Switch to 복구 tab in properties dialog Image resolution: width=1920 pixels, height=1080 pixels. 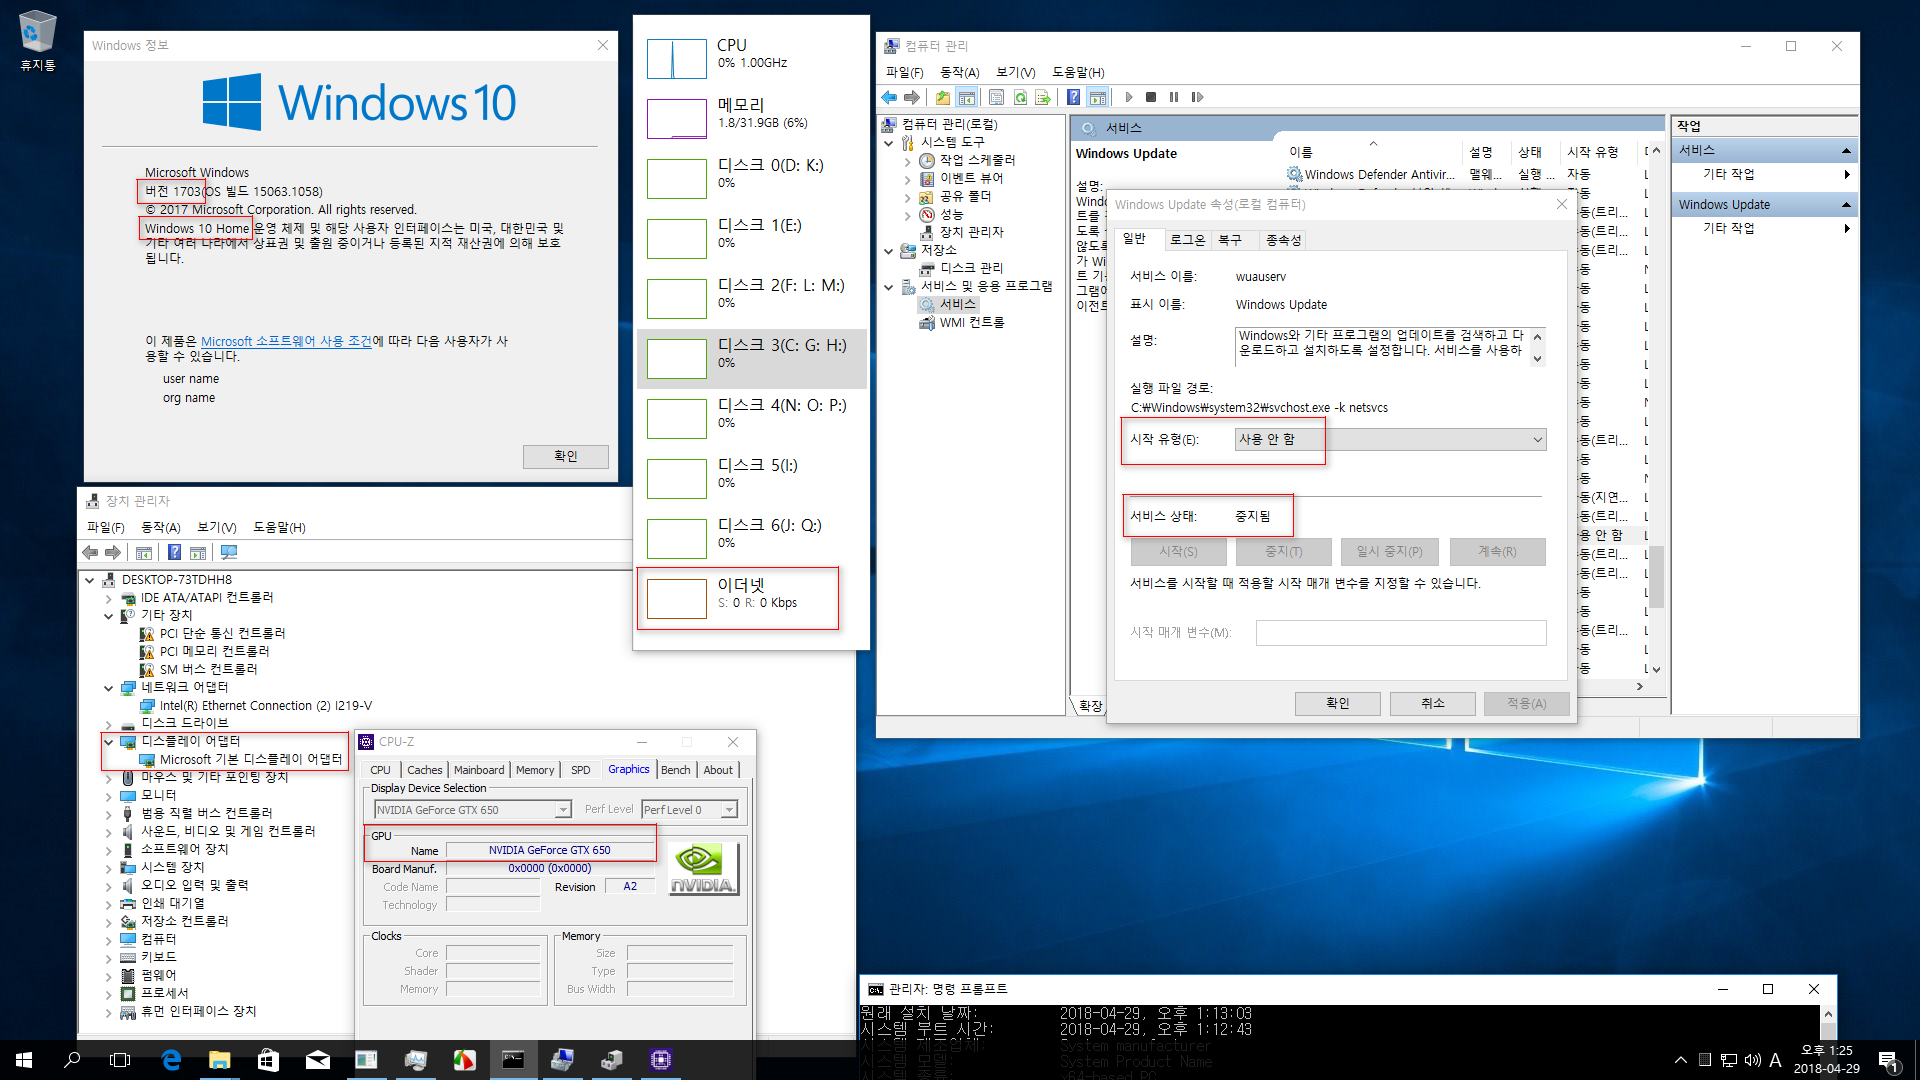[x=1230, y=240]
